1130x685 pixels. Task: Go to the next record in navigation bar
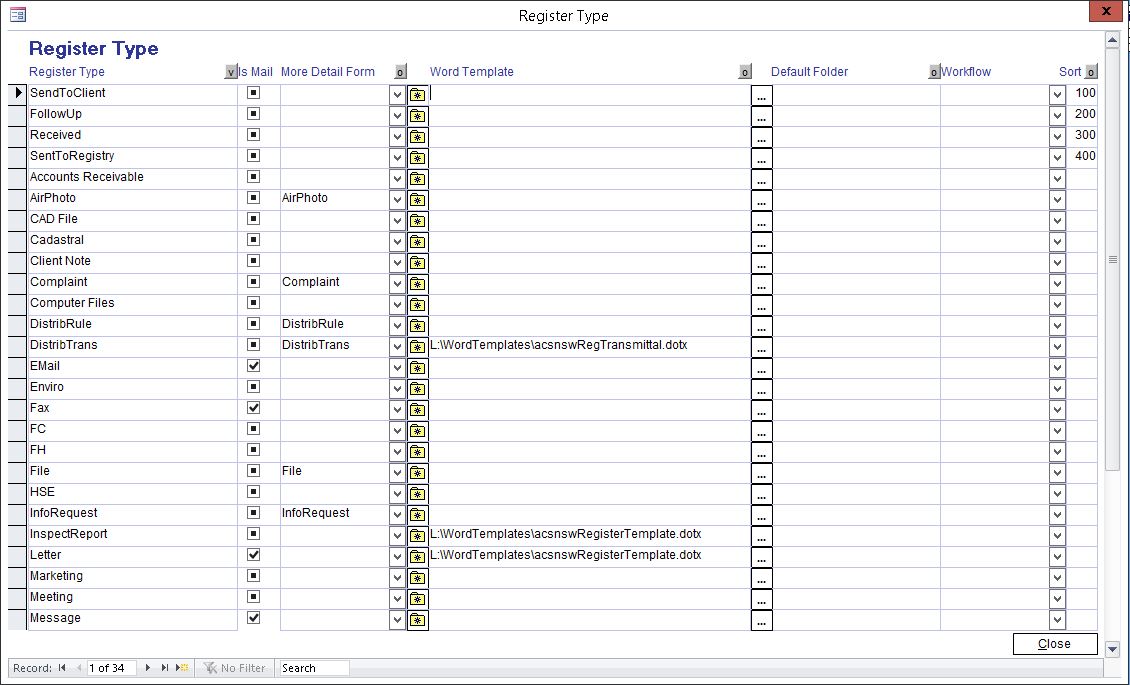coord(149,668)
